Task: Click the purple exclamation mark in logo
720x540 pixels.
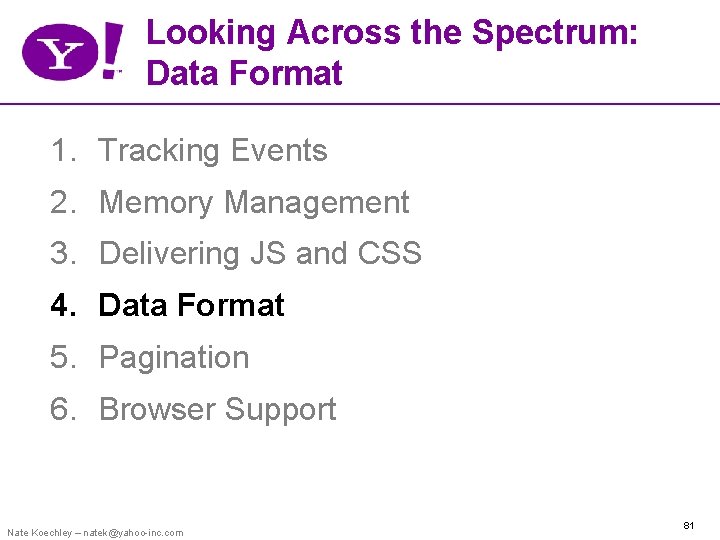Action: click(x=113, y=48)
